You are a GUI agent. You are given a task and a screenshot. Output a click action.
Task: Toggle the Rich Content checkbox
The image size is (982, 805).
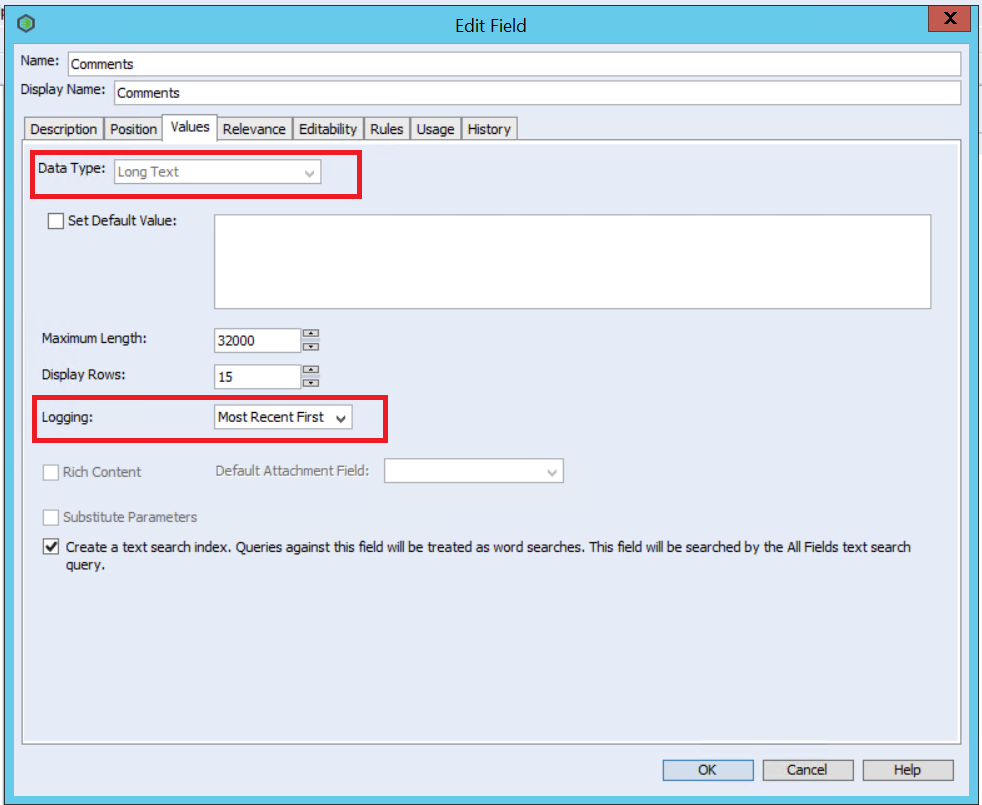pos(51,472)
